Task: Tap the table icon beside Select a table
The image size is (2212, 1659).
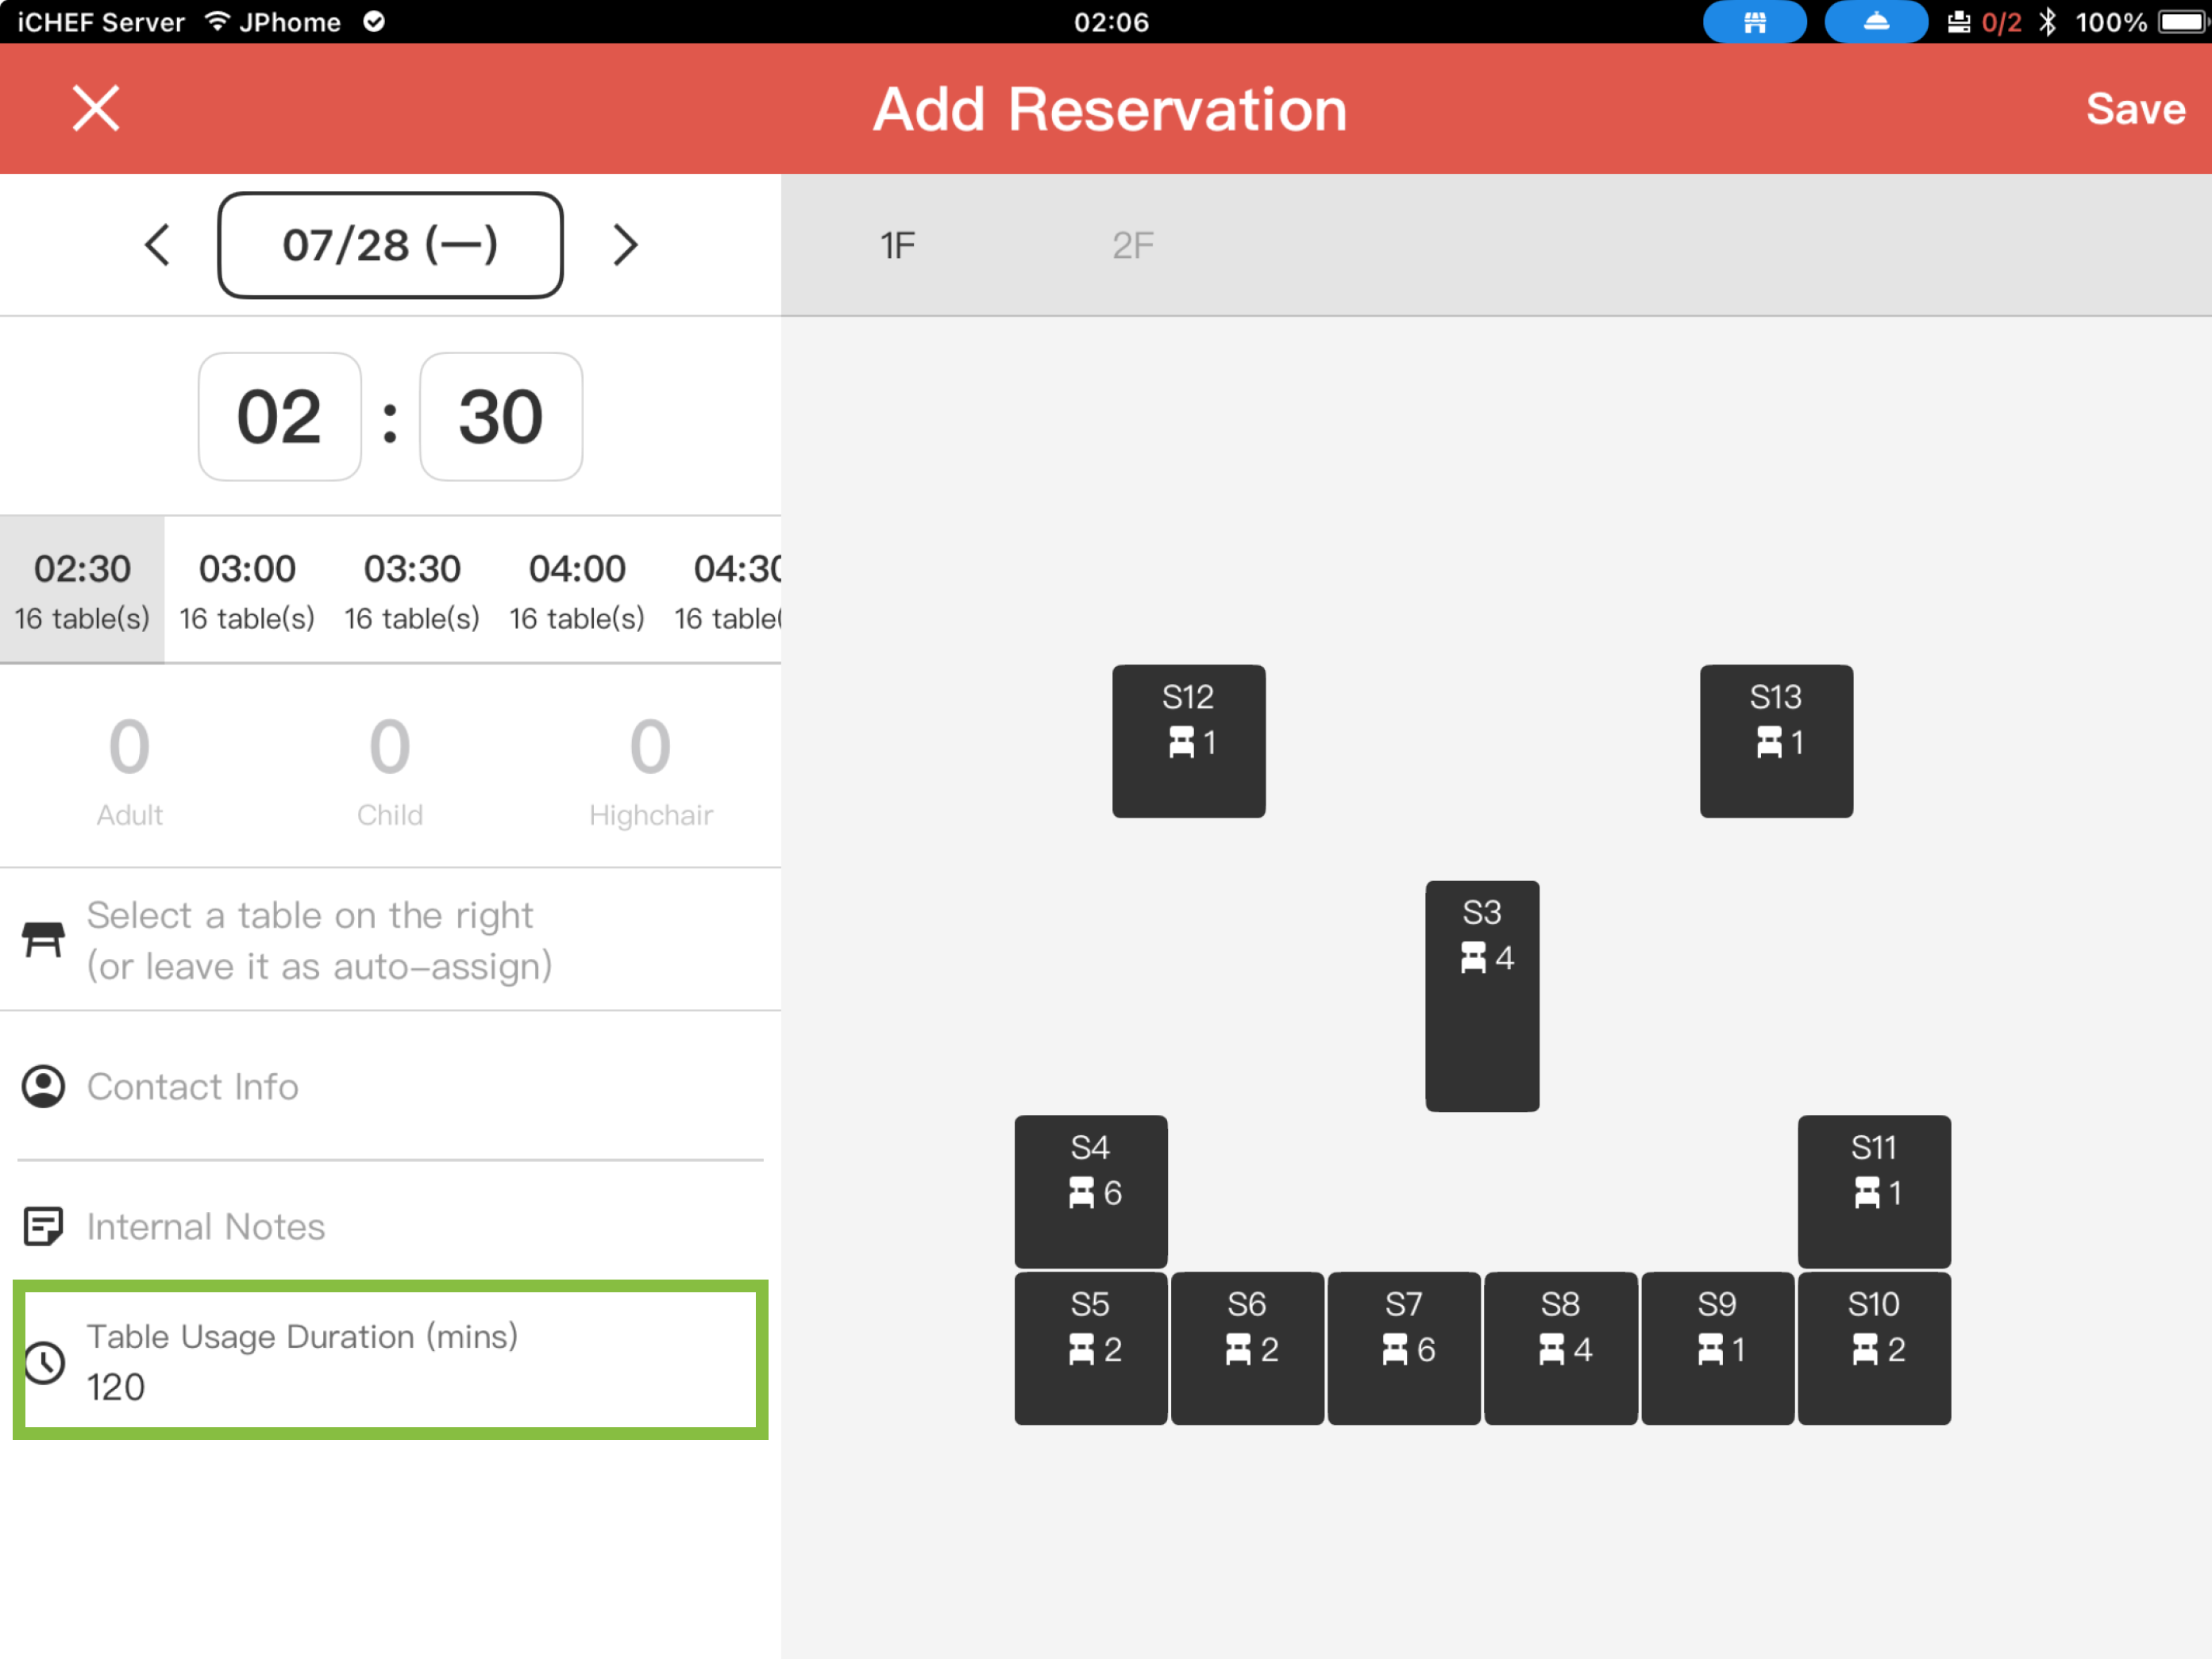Action: coord(43,940)
